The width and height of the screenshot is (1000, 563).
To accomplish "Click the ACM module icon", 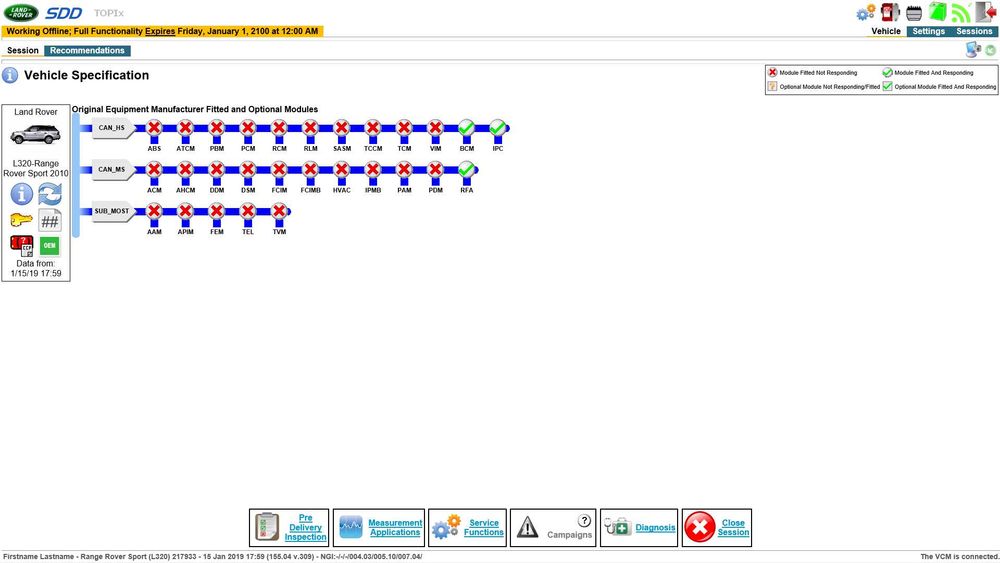I will pos(154,169).
